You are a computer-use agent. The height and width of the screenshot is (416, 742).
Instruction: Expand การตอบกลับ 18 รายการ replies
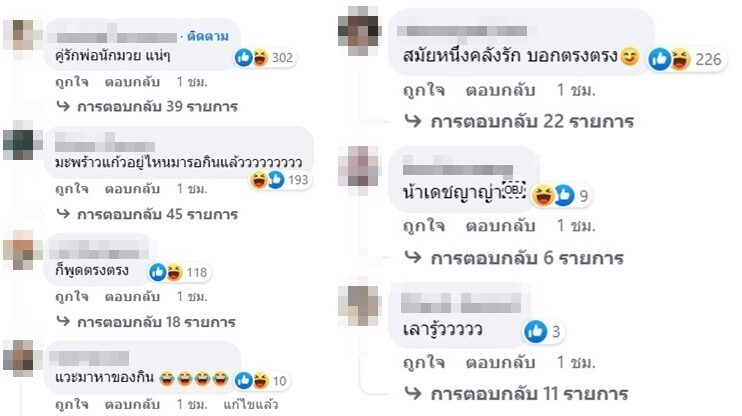146,322
